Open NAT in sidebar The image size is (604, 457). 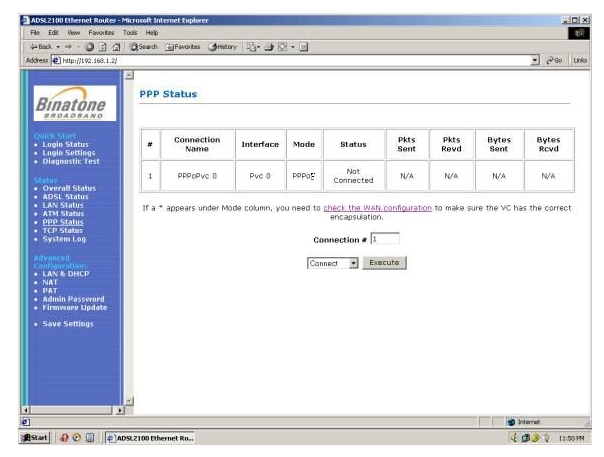(x=50, y=282)
